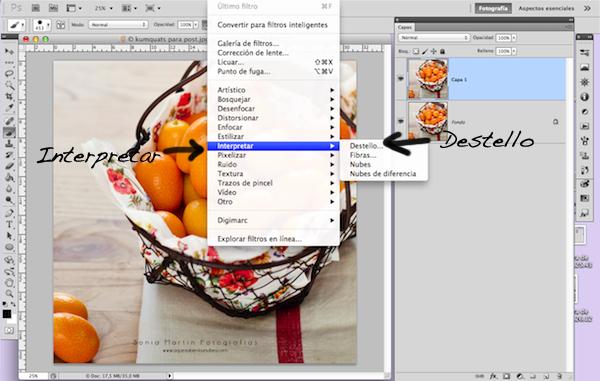Toggle Quick Mask mode below the color swatches

9,330
